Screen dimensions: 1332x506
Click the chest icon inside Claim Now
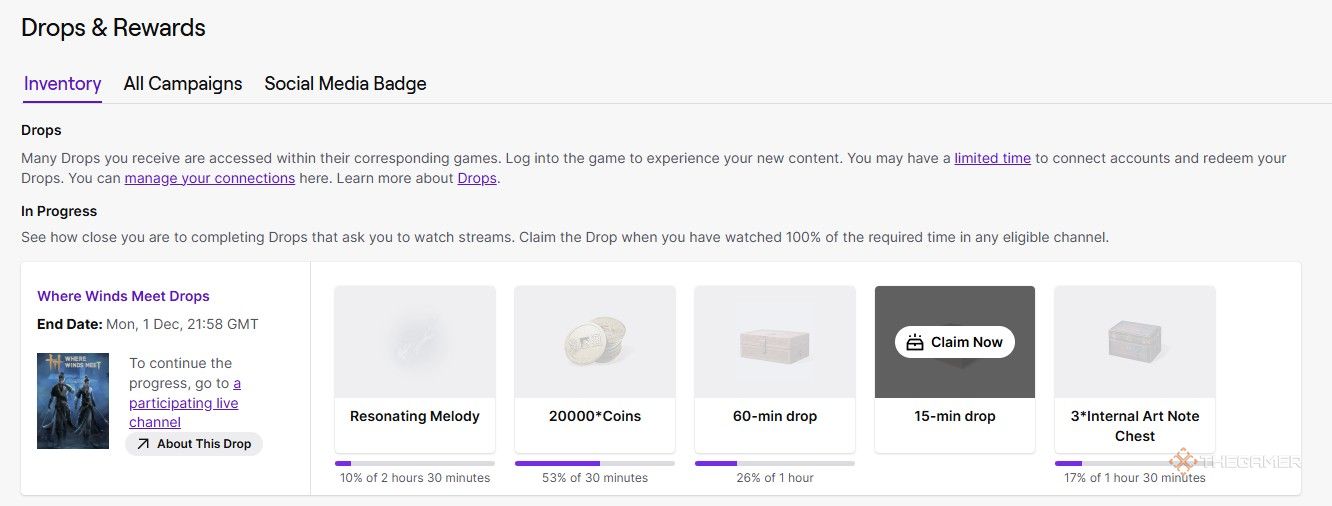click(x=914, y=342)
